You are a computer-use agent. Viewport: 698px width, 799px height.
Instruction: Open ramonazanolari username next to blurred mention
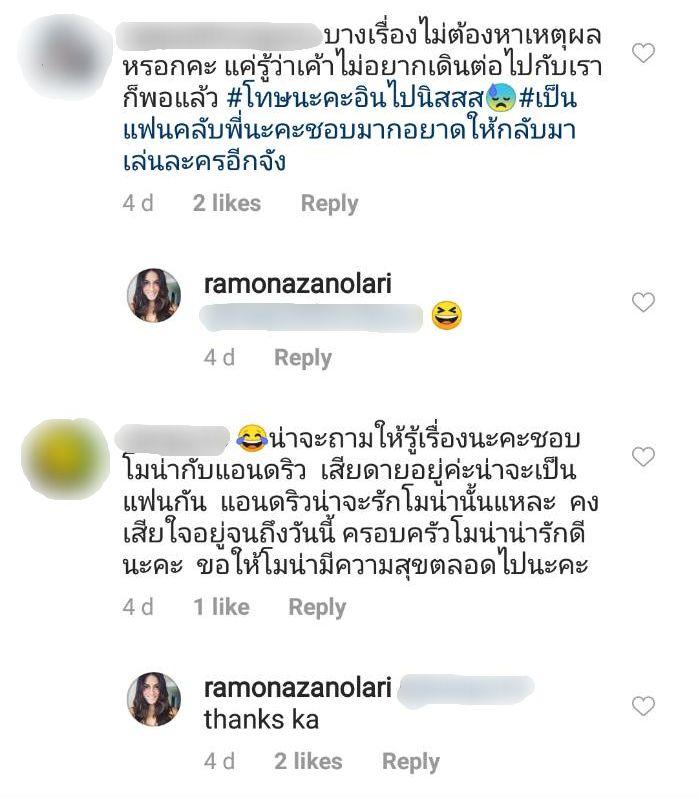click(x=298, y=687)
